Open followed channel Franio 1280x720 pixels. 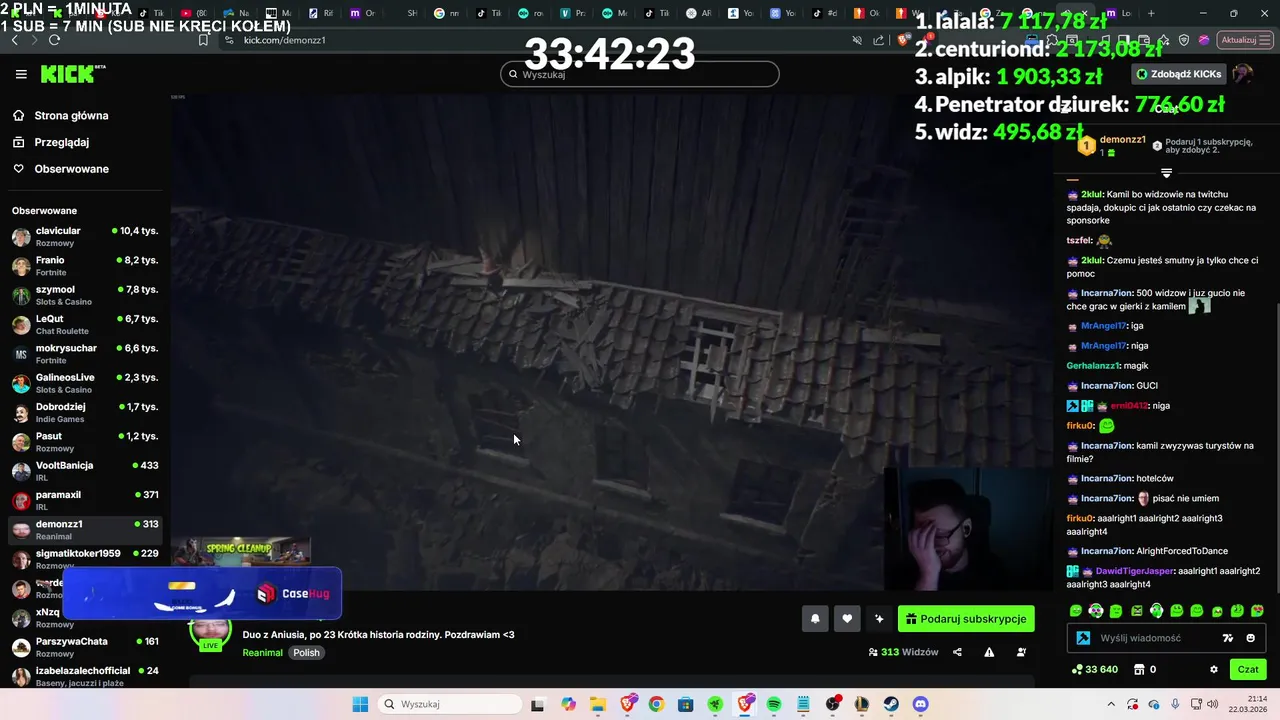85,266
